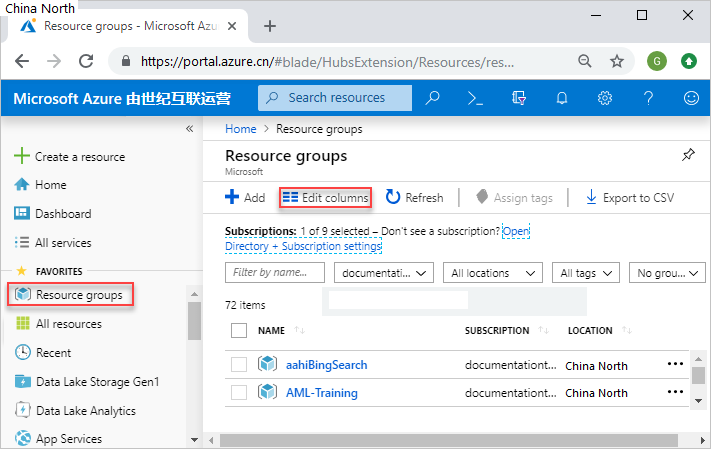Screen dimensions: 711x449
Task: Open the help question mark
Action: coord(648,98)
